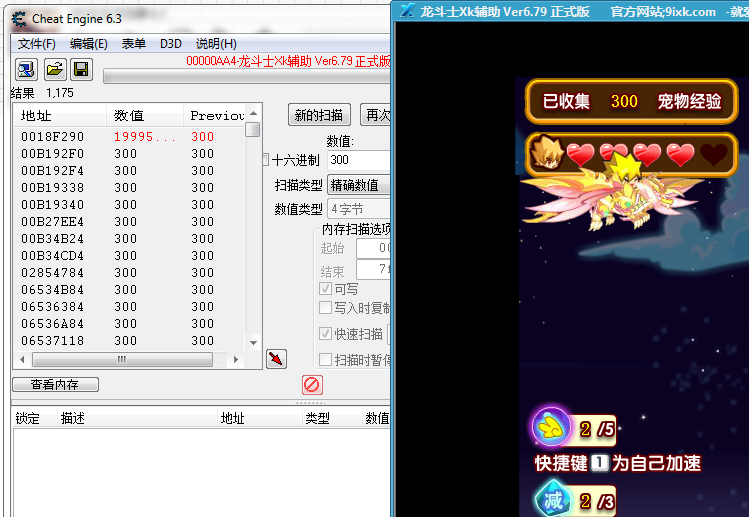The height and width of the screenshot is (517, 749).
Task: Select address row 02854784
Action: (129, 273)
